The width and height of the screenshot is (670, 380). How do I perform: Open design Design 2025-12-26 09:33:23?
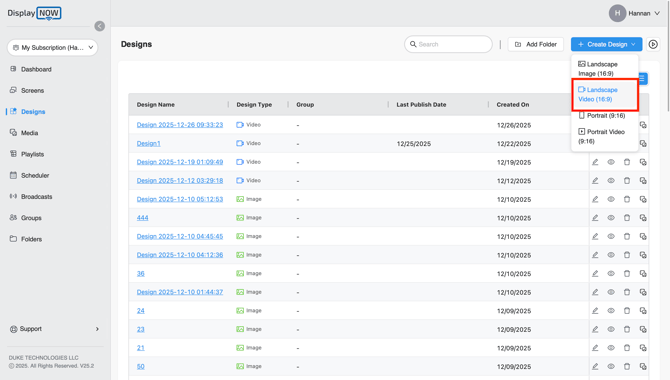(180, 125)
